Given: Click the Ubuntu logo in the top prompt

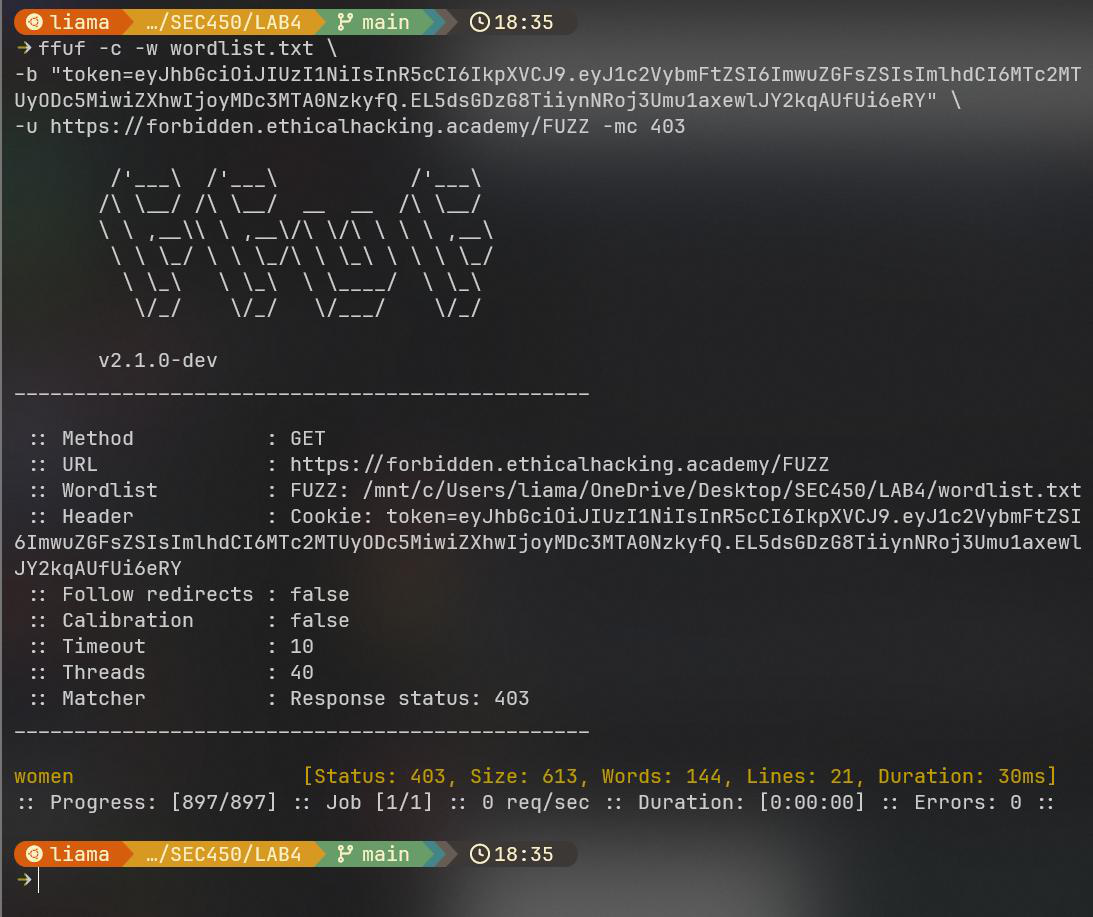Looking at the screenshot, I should tap(34, 22).
